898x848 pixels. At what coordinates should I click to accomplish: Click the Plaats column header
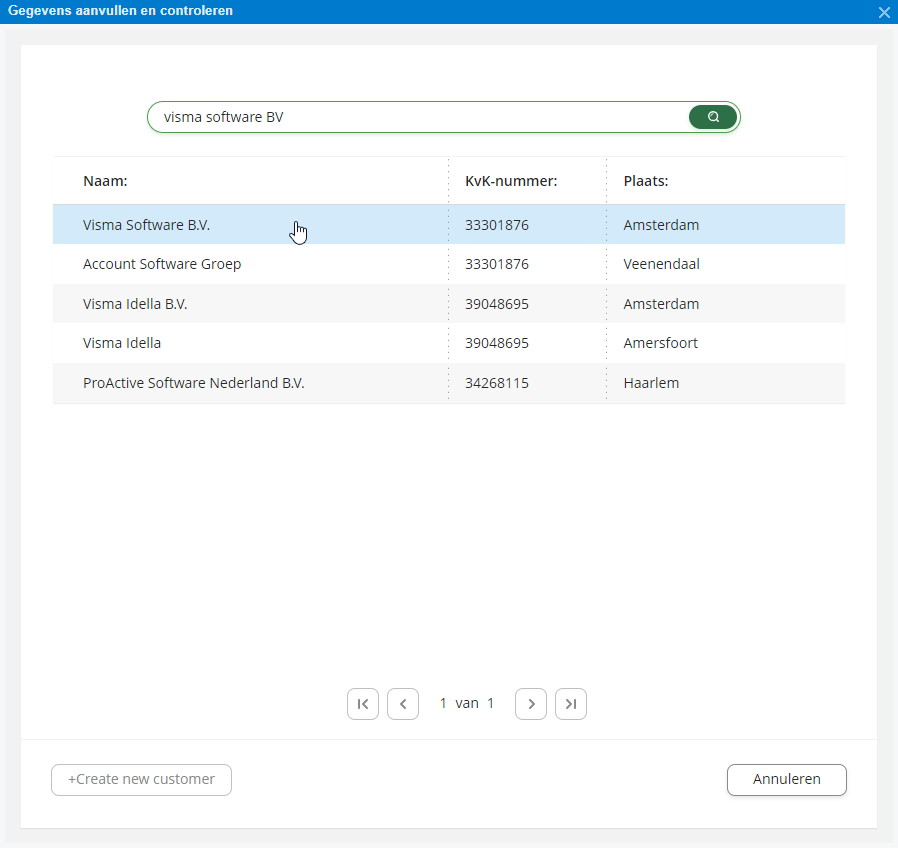(646, 181)
